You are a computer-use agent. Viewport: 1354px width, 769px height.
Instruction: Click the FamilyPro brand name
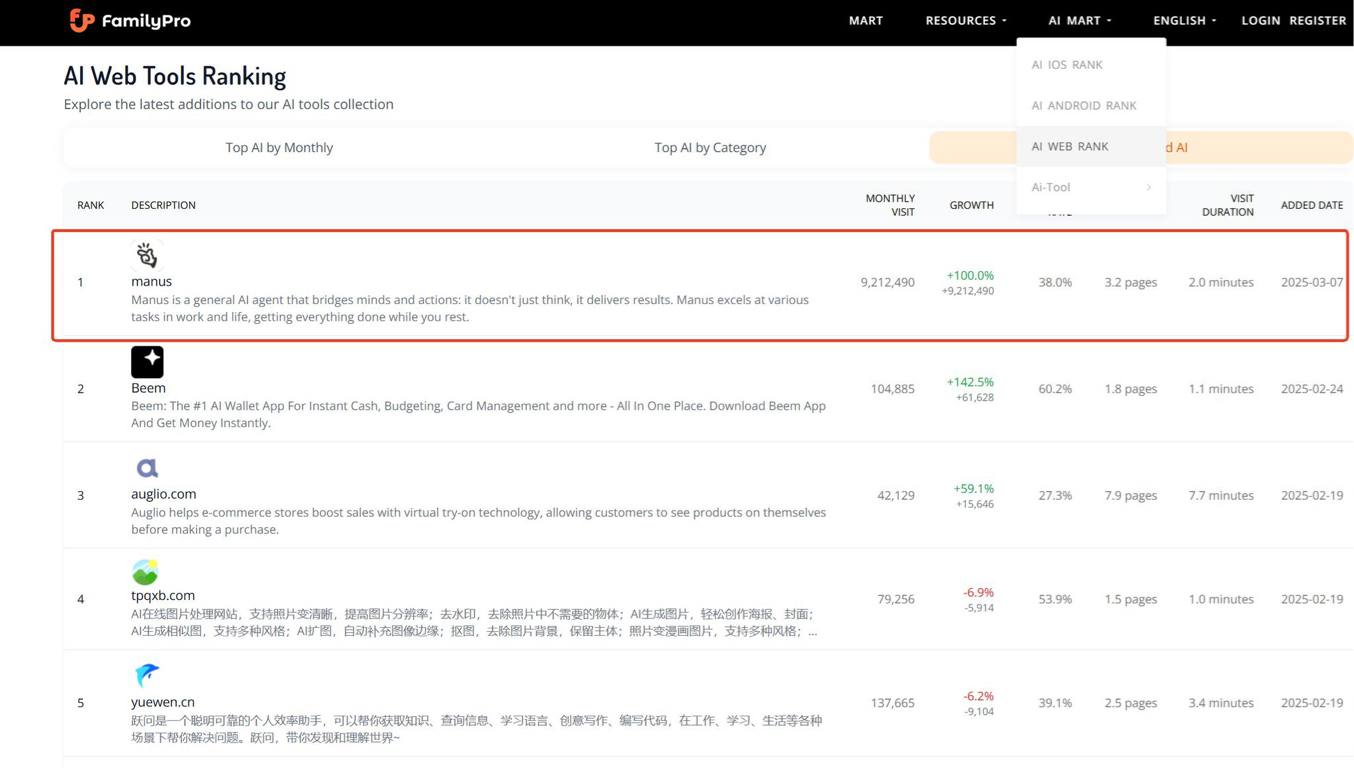146,20
